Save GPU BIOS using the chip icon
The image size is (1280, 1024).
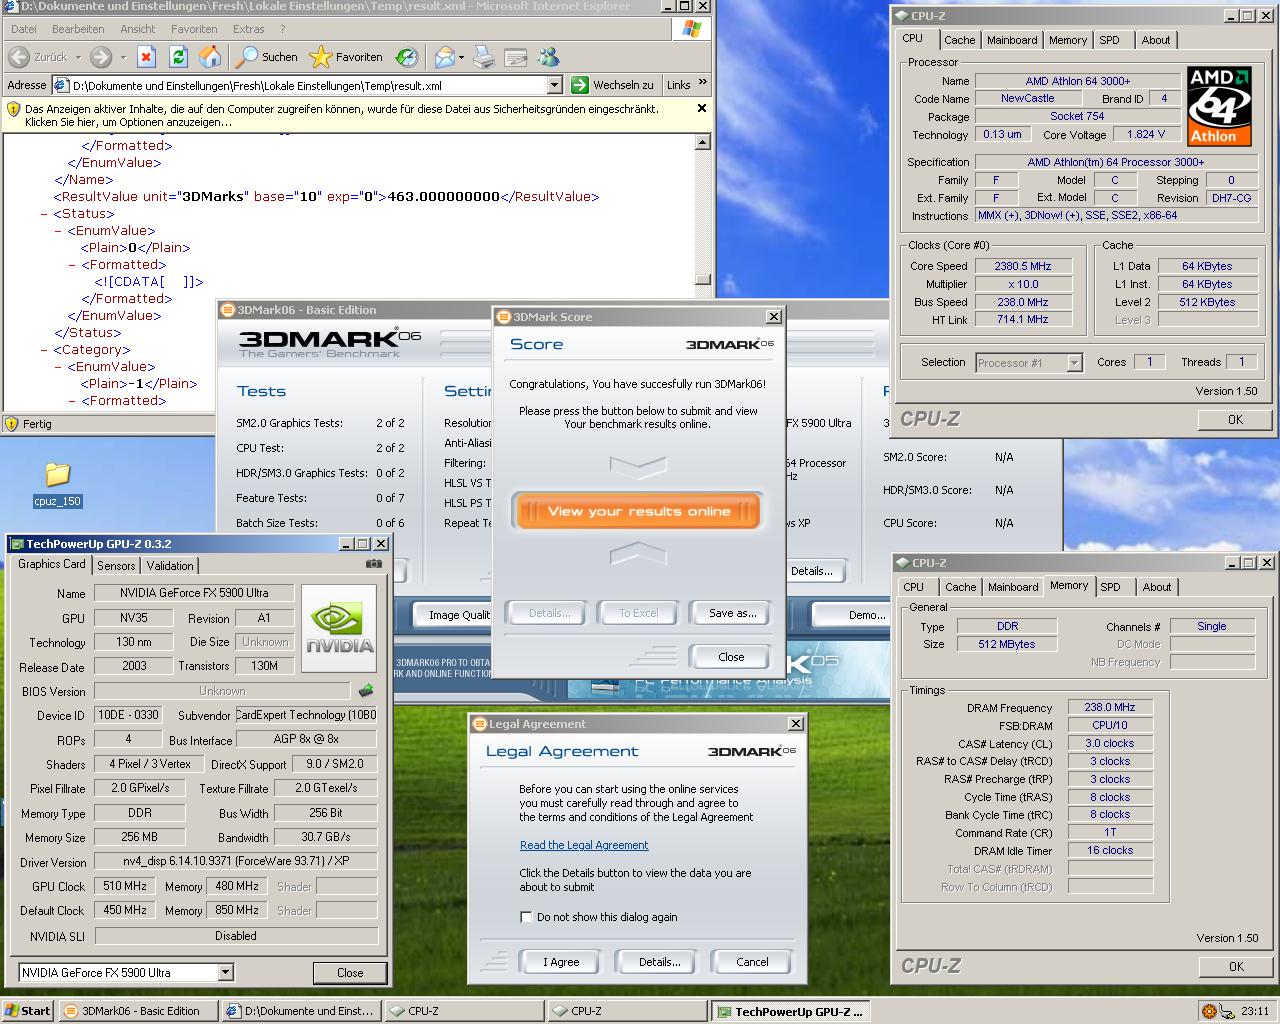pyautogui.click(x=366, y=691)
